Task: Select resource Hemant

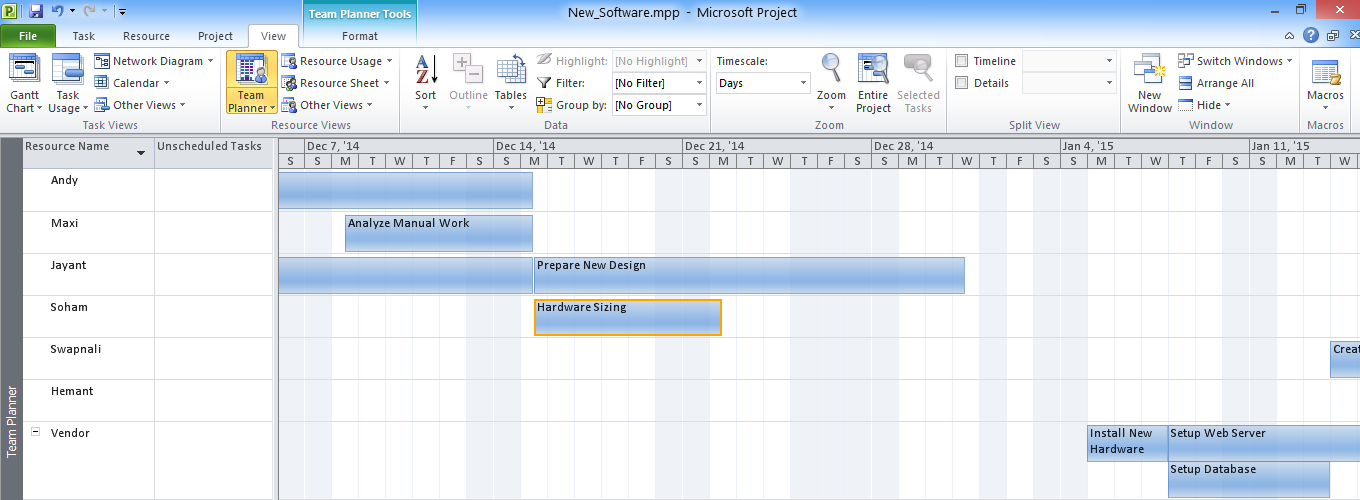Action: [x=72, y=391]
